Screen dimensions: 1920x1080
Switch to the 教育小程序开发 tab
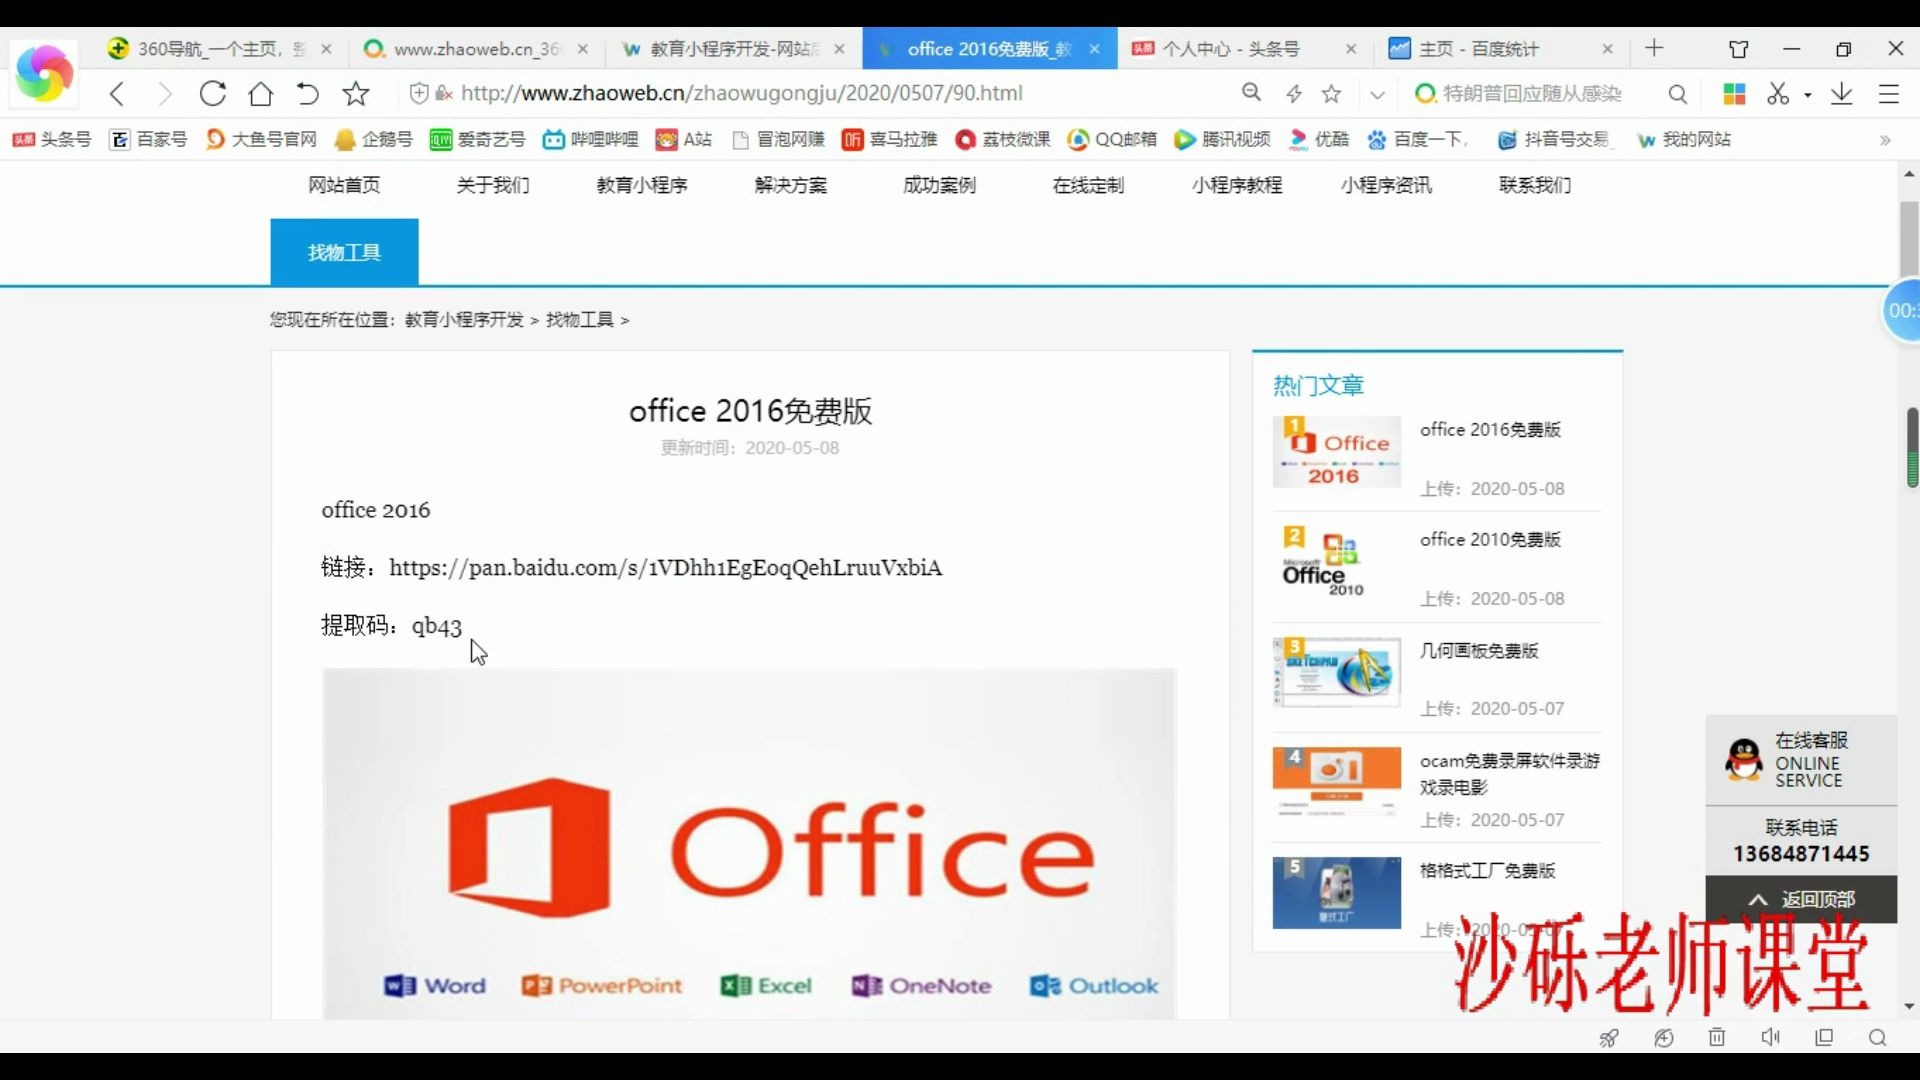click(732, 49)
